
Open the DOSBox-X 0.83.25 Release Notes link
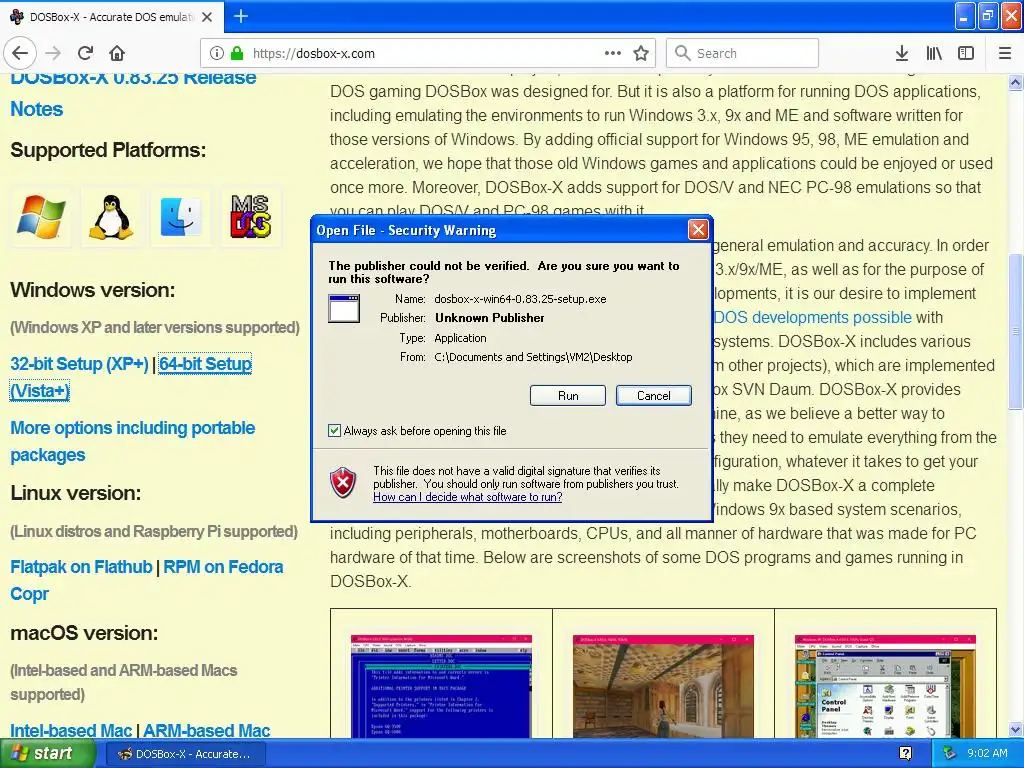coord(133,93)
